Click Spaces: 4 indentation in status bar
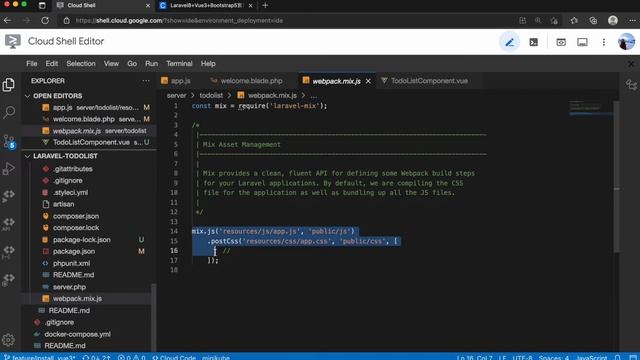Screen dimensions: 640x360 (x=553, y=357)
